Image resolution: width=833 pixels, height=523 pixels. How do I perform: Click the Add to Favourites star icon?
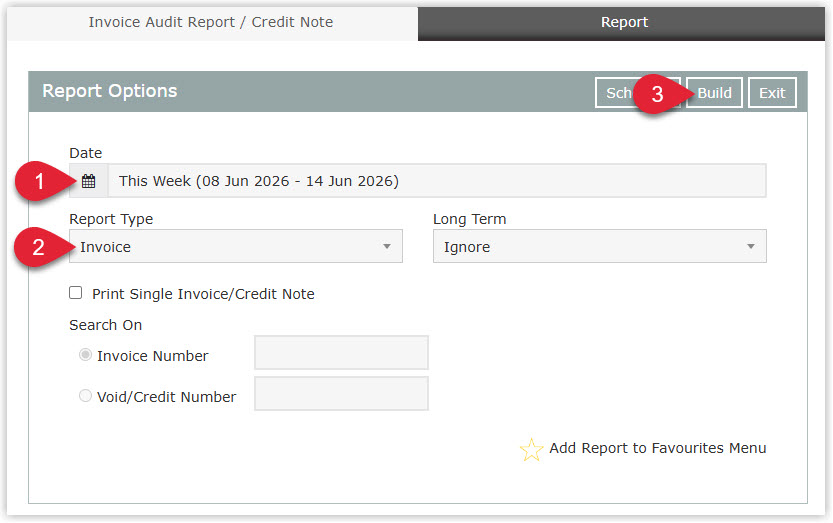[x=531, y=450]
